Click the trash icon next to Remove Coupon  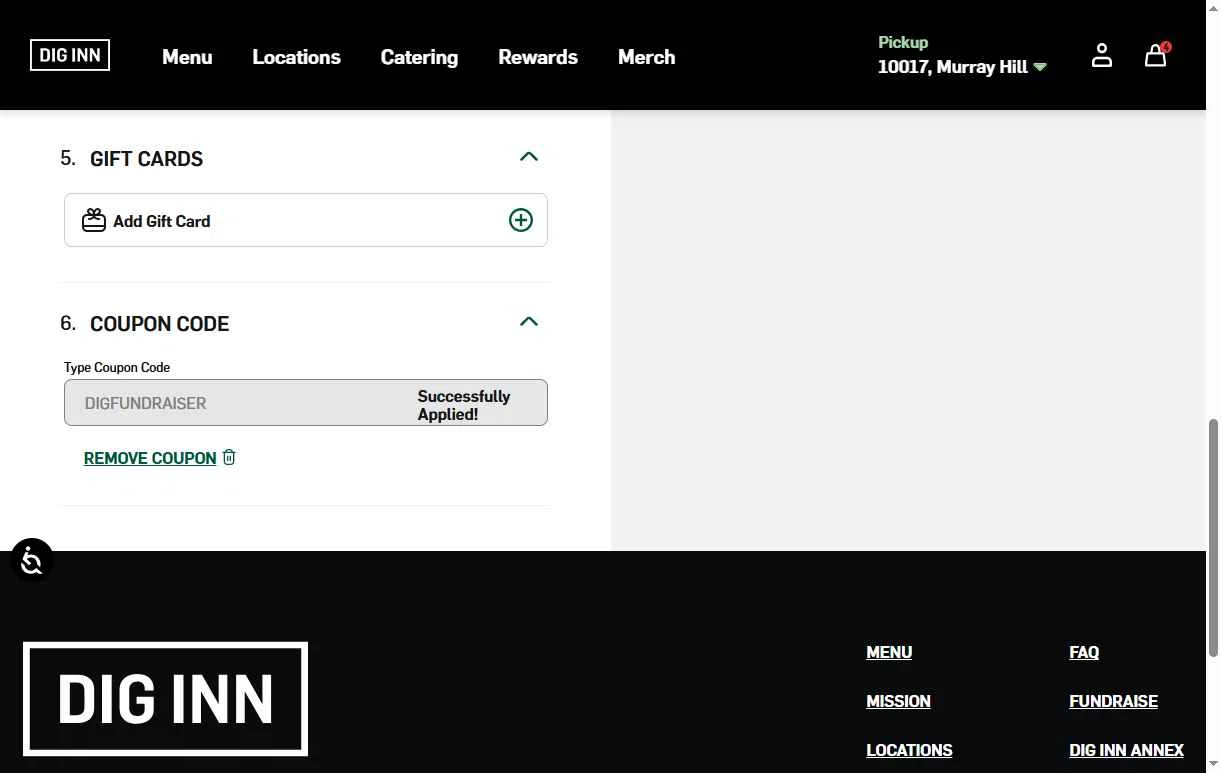point(229,457)
